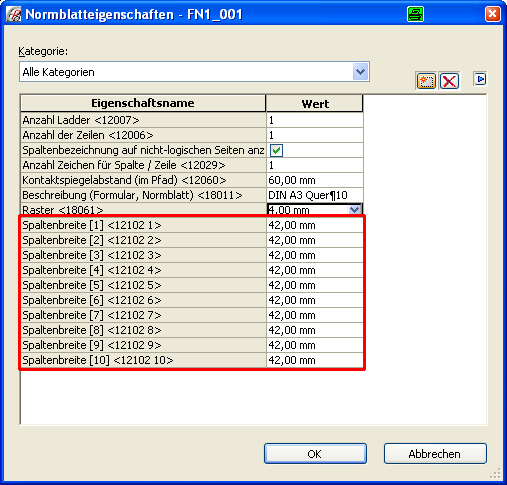Click the application icon in title bar
Screen dimensions: 507x485
14,14
